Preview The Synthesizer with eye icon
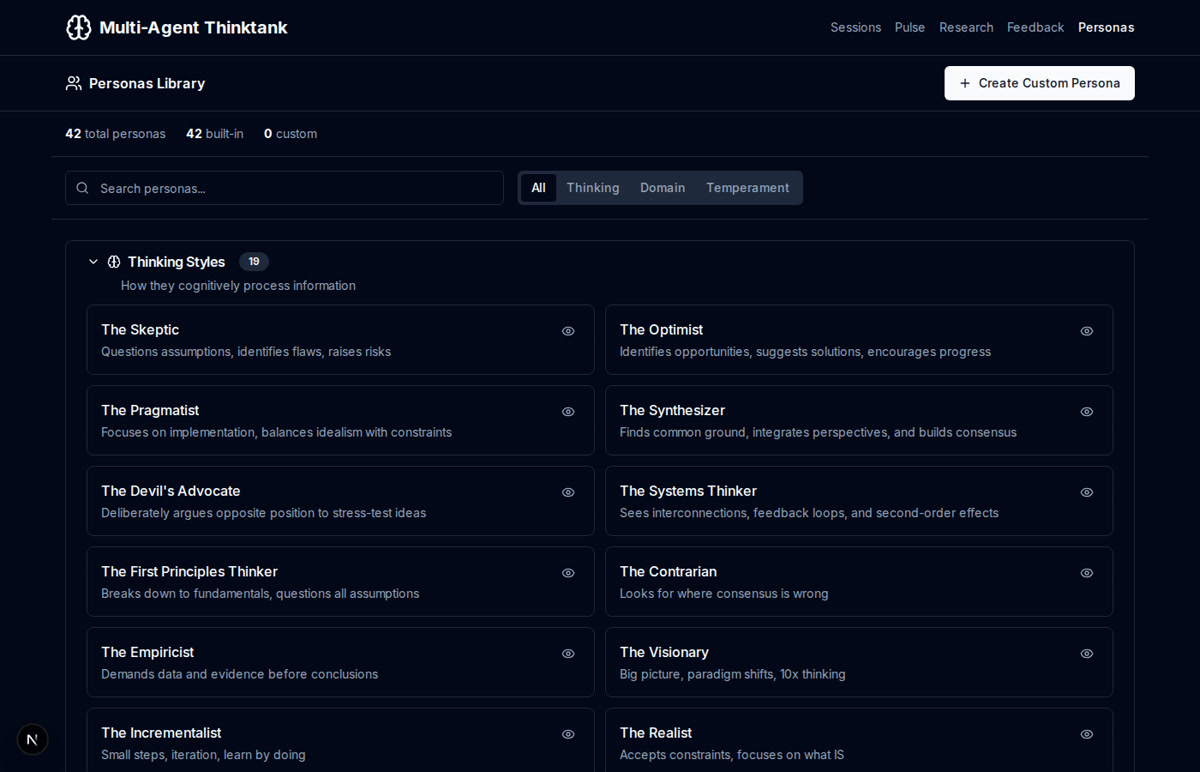Image resolution: width=1200 pixels, height=772 pixels. coord(1086,412)
